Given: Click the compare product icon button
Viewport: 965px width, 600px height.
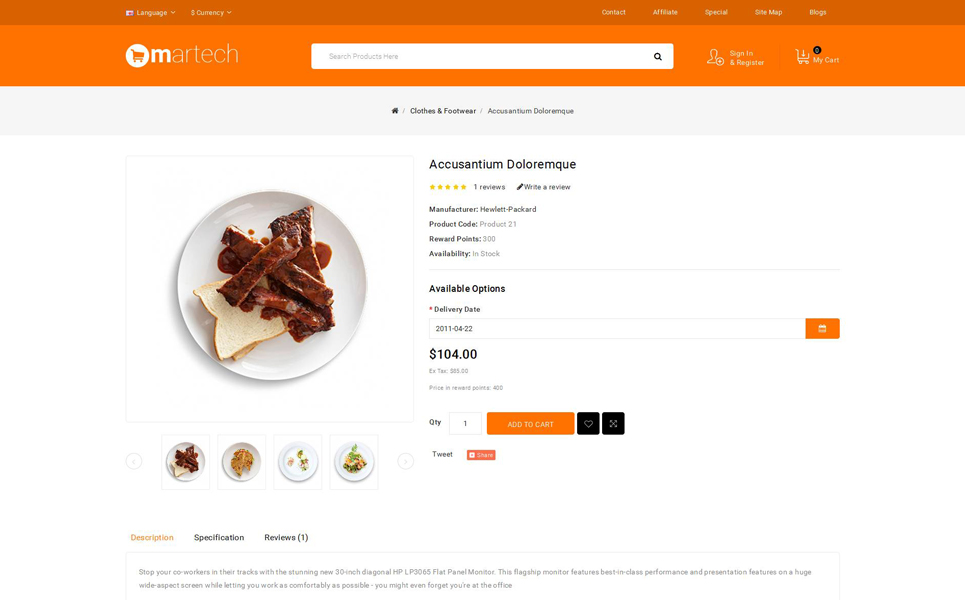Looking at the screenshot, I should [x=613, y=423].
